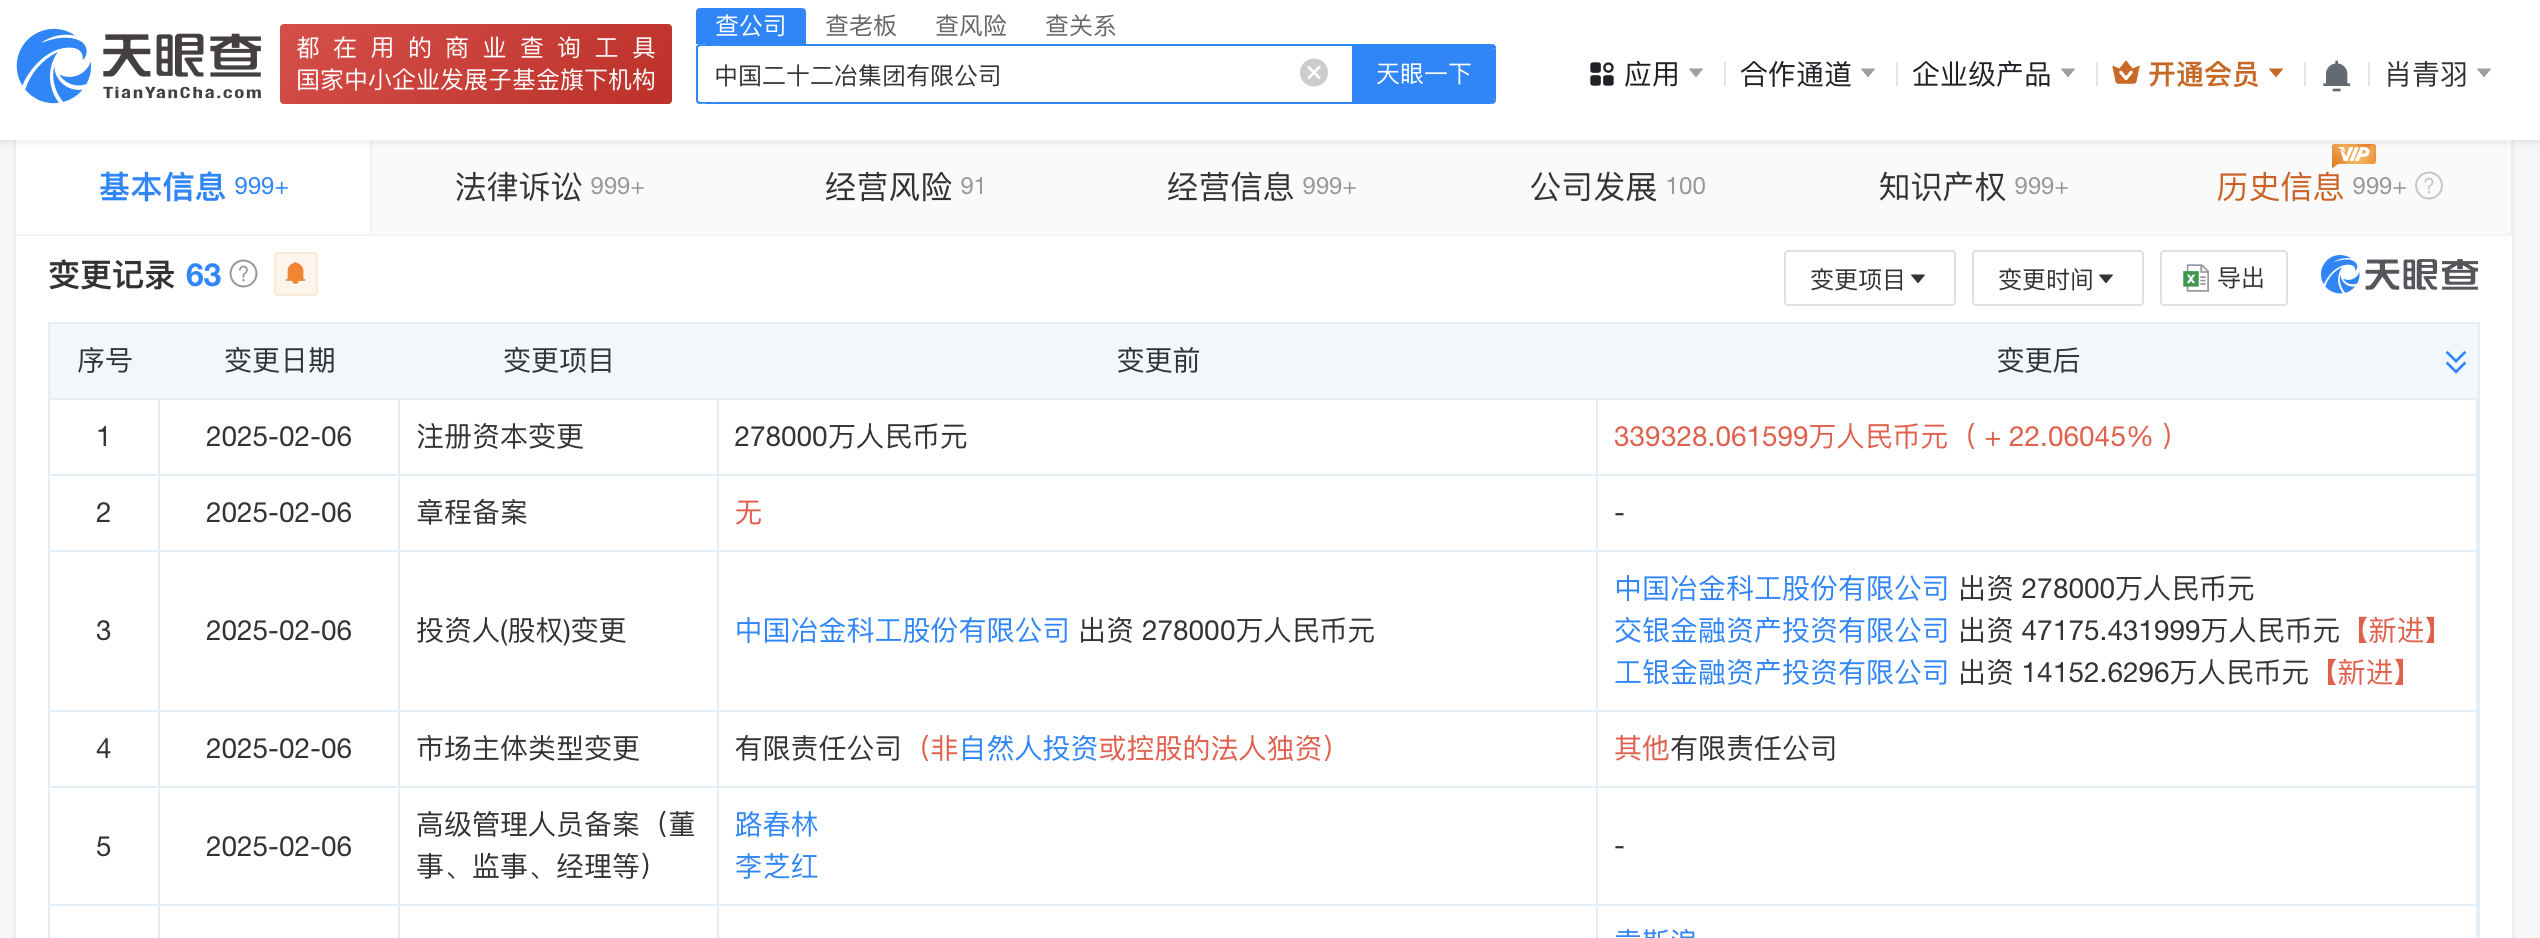
Task: Switch to the 查老板 search tab
Action: (859, 25)
